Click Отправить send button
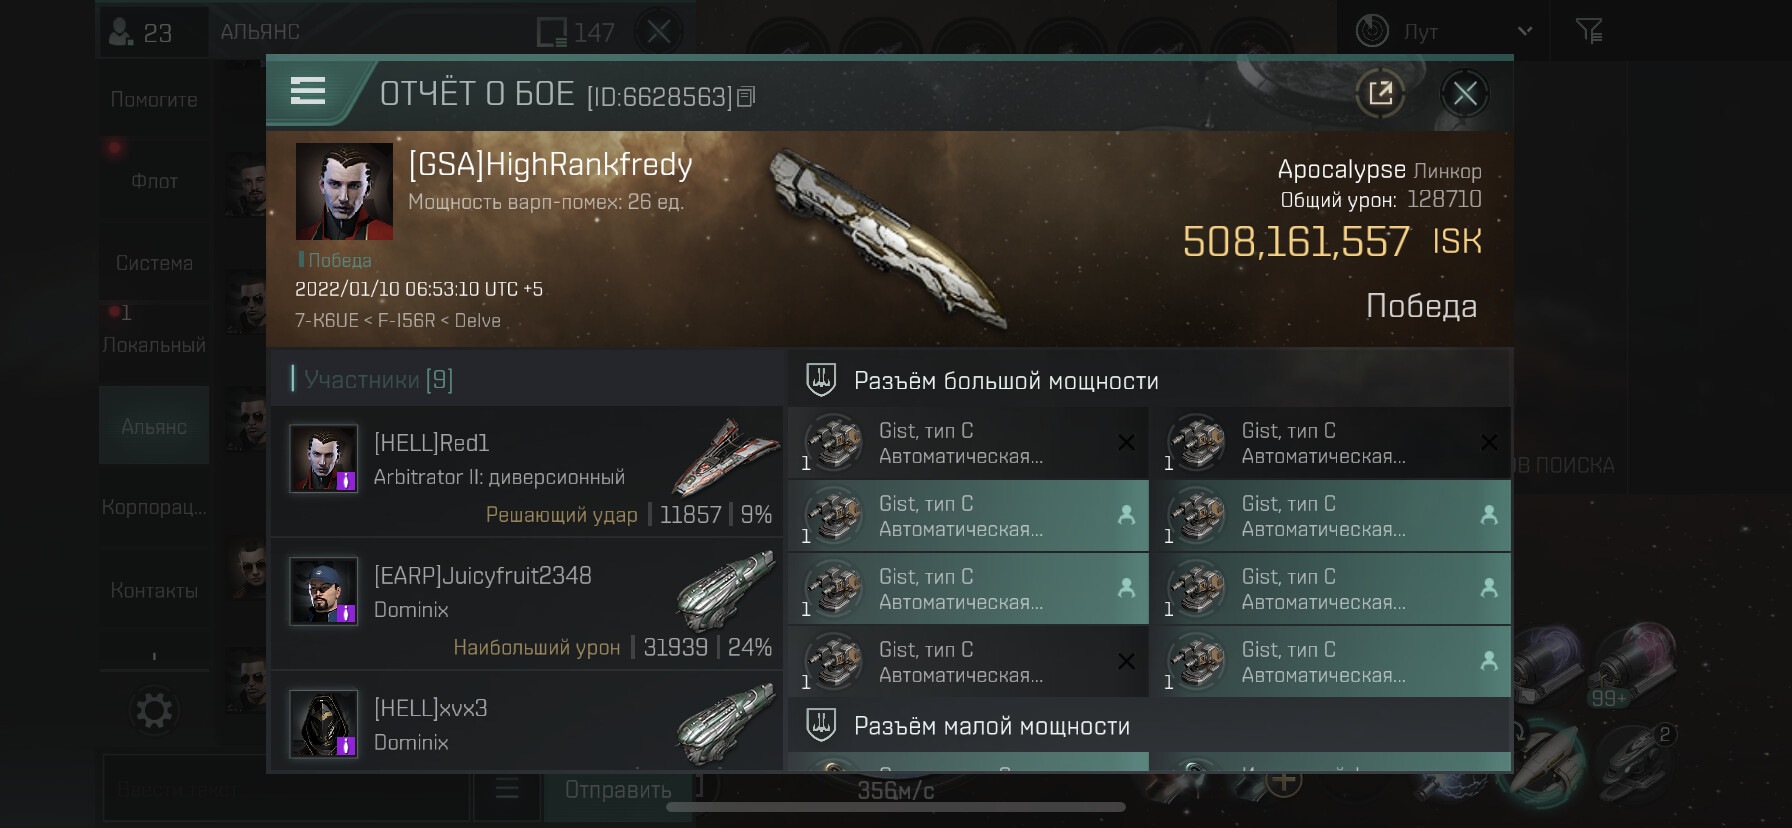1792x828 pixels. tap(618, 790)
